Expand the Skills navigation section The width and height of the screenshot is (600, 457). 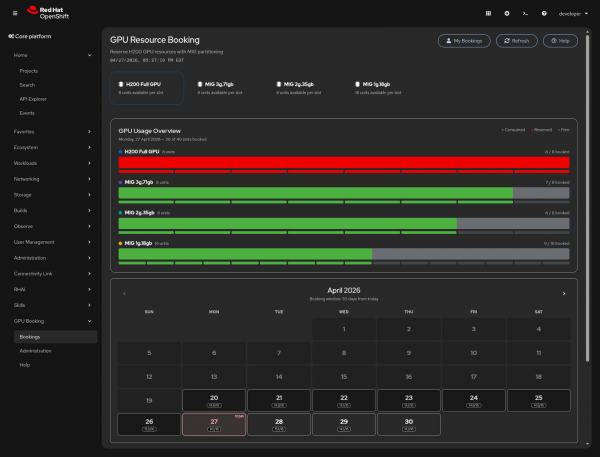tap(52, 305)
